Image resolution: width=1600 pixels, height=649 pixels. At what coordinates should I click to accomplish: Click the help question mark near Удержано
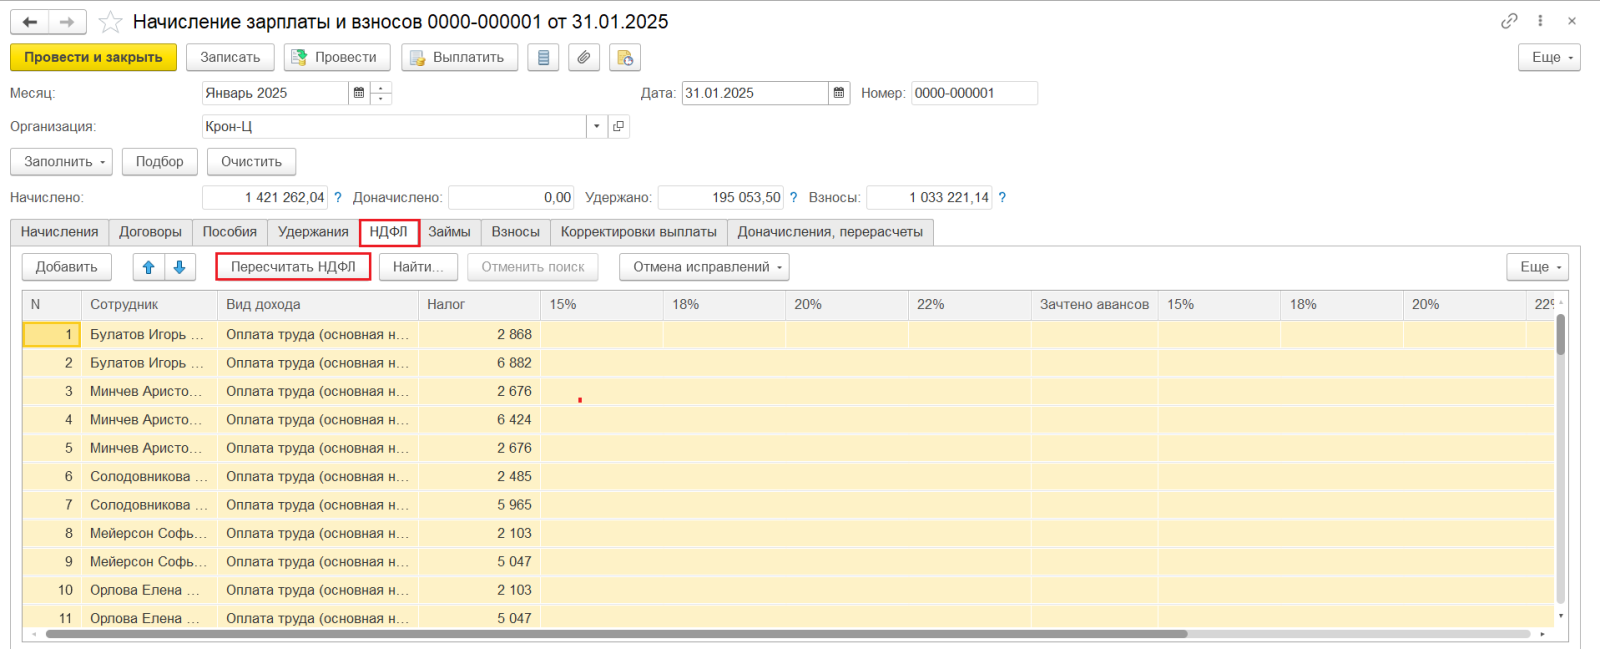793,198
